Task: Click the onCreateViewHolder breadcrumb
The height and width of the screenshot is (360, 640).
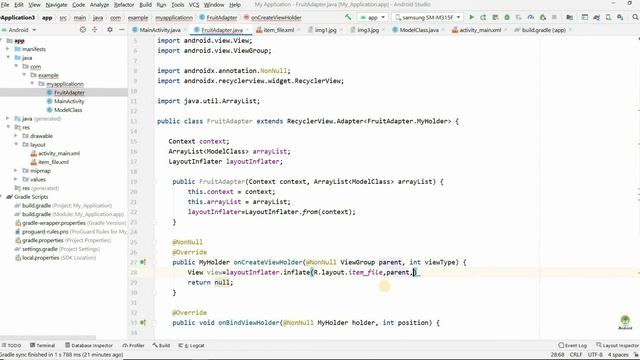Action: 276,18
